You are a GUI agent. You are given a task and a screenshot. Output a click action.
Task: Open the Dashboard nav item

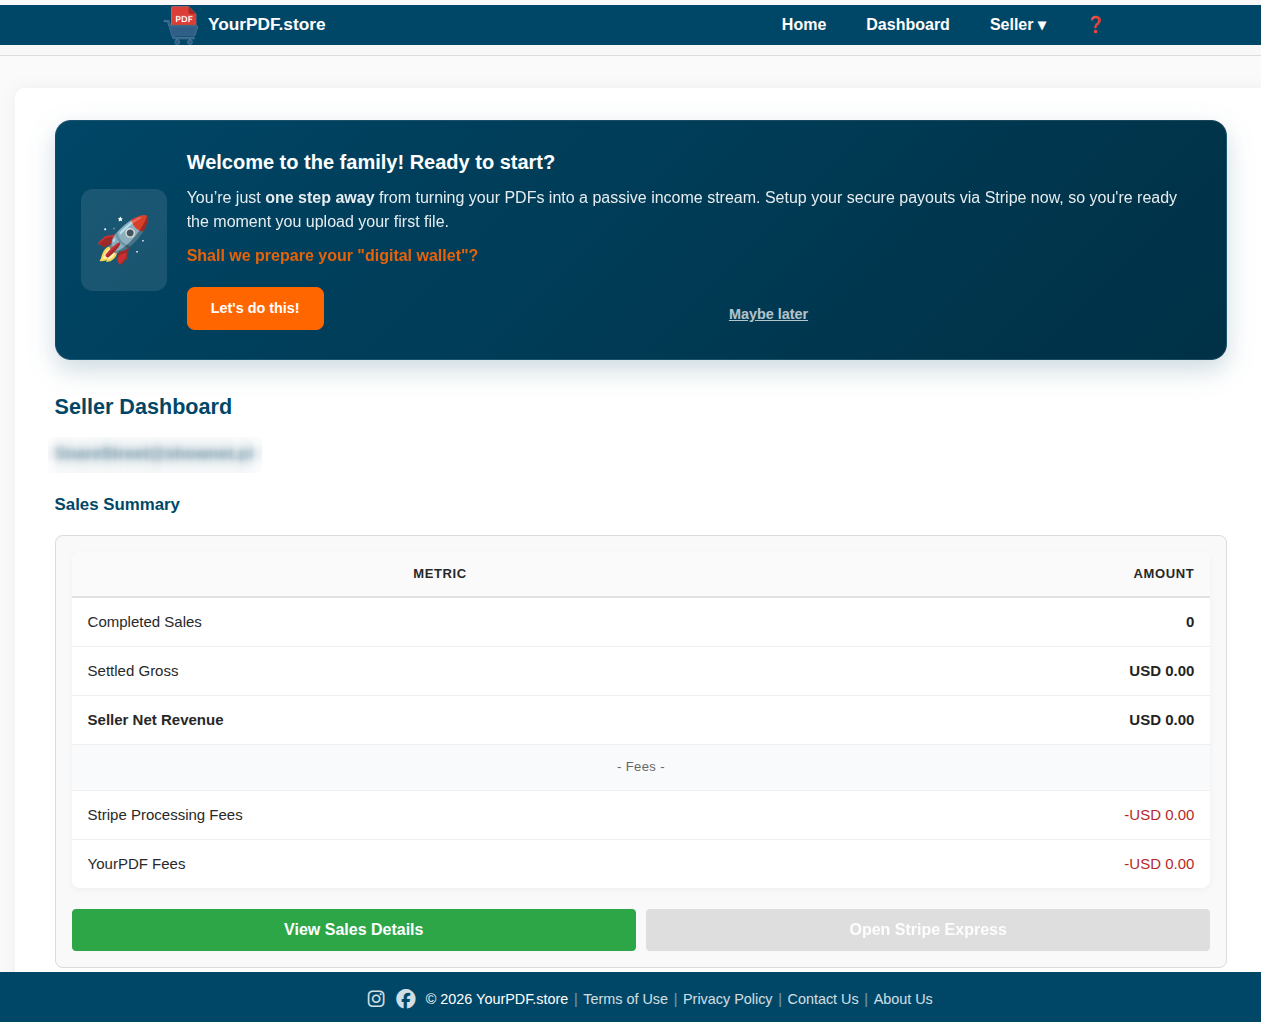[x=908, y=25]
